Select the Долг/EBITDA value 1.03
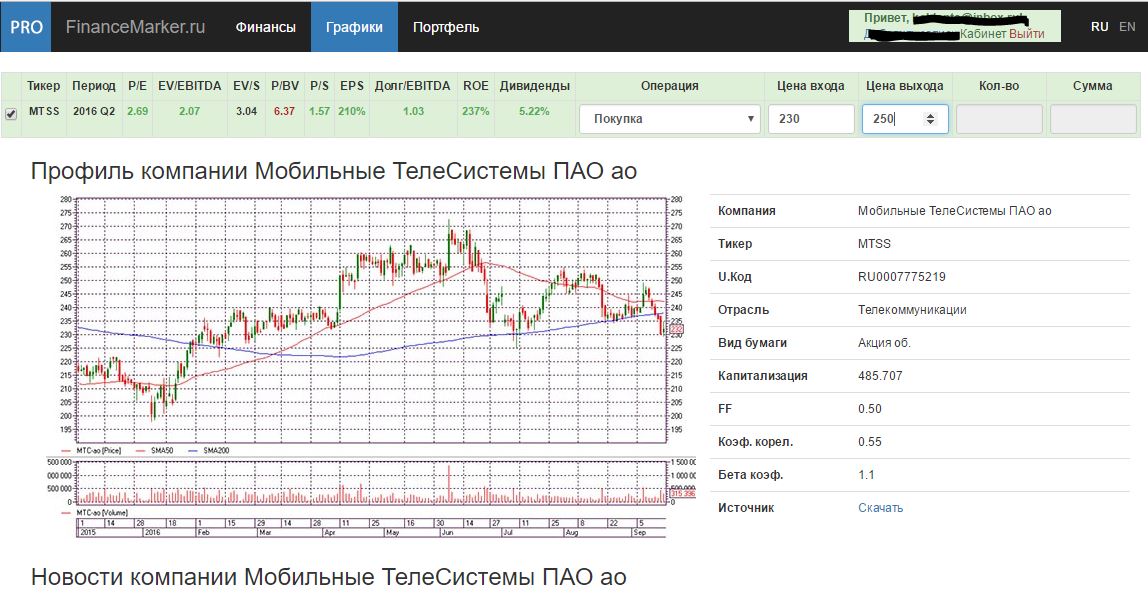Image resolution: width=1148 pixels, height=600 pixels. click(x=413, y=111)
